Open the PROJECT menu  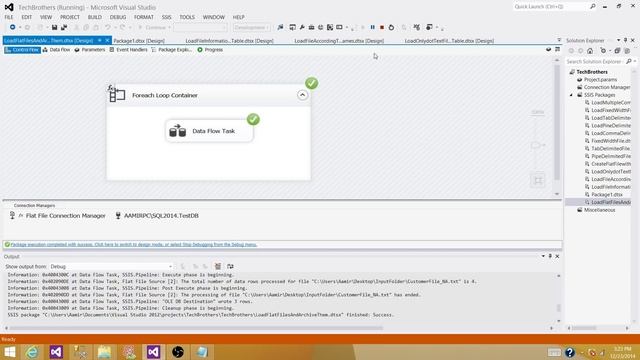70,17
